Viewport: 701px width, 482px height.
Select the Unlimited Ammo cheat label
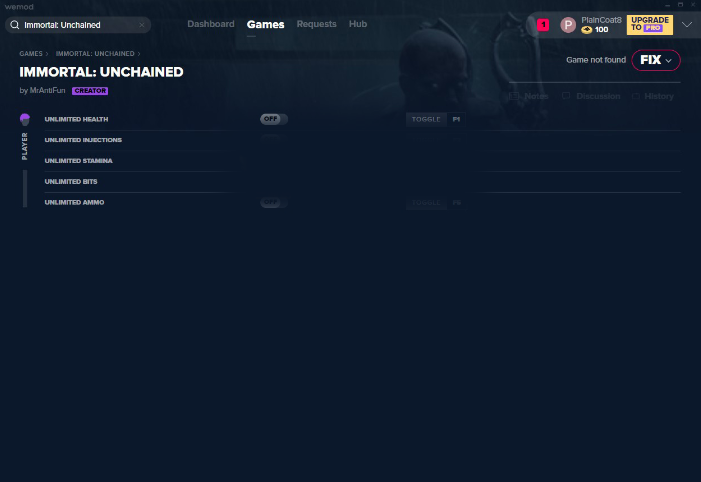pos(74,203)
